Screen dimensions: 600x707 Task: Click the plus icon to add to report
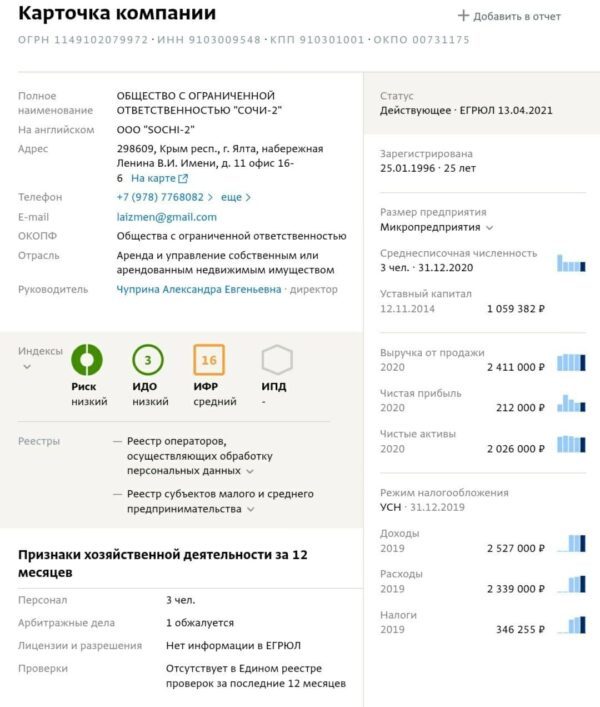tap(463, 16)
